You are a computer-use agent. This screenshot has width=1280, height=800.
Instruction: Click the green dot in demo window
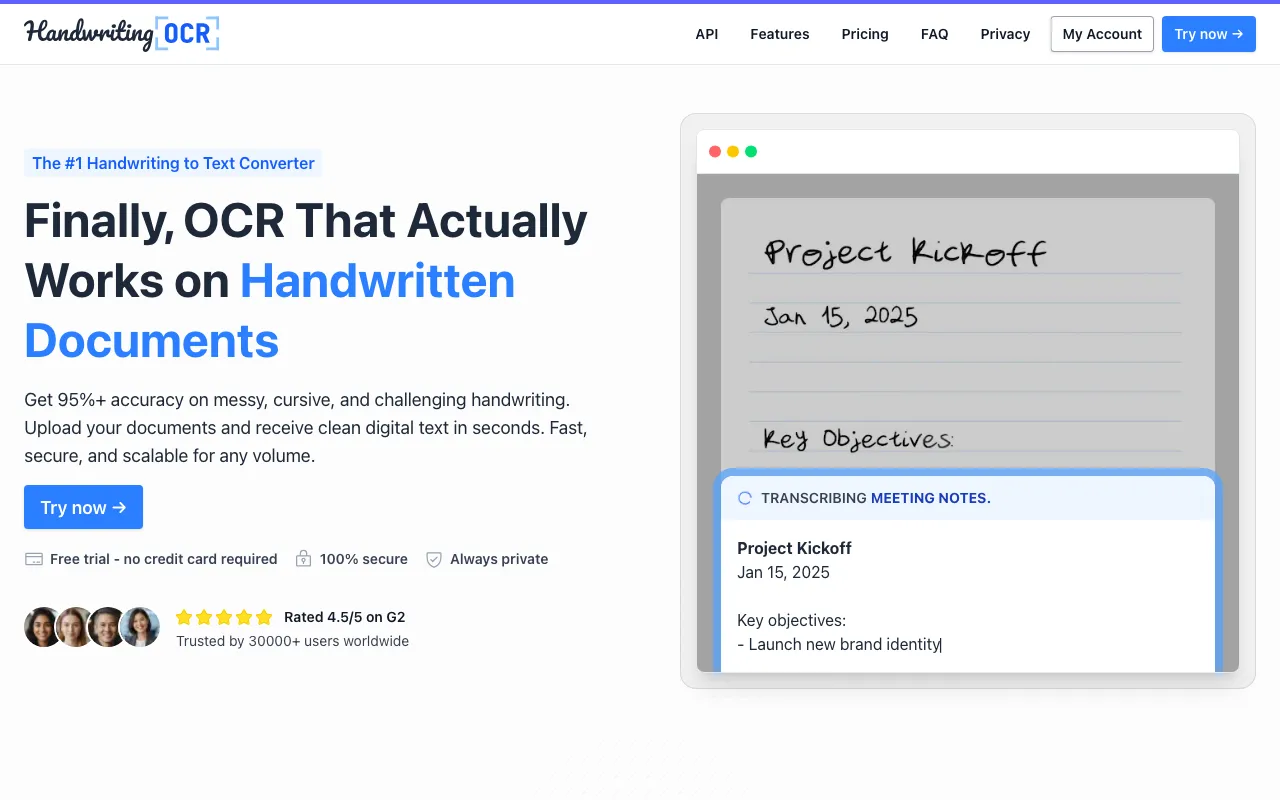(x=751, y=152)
